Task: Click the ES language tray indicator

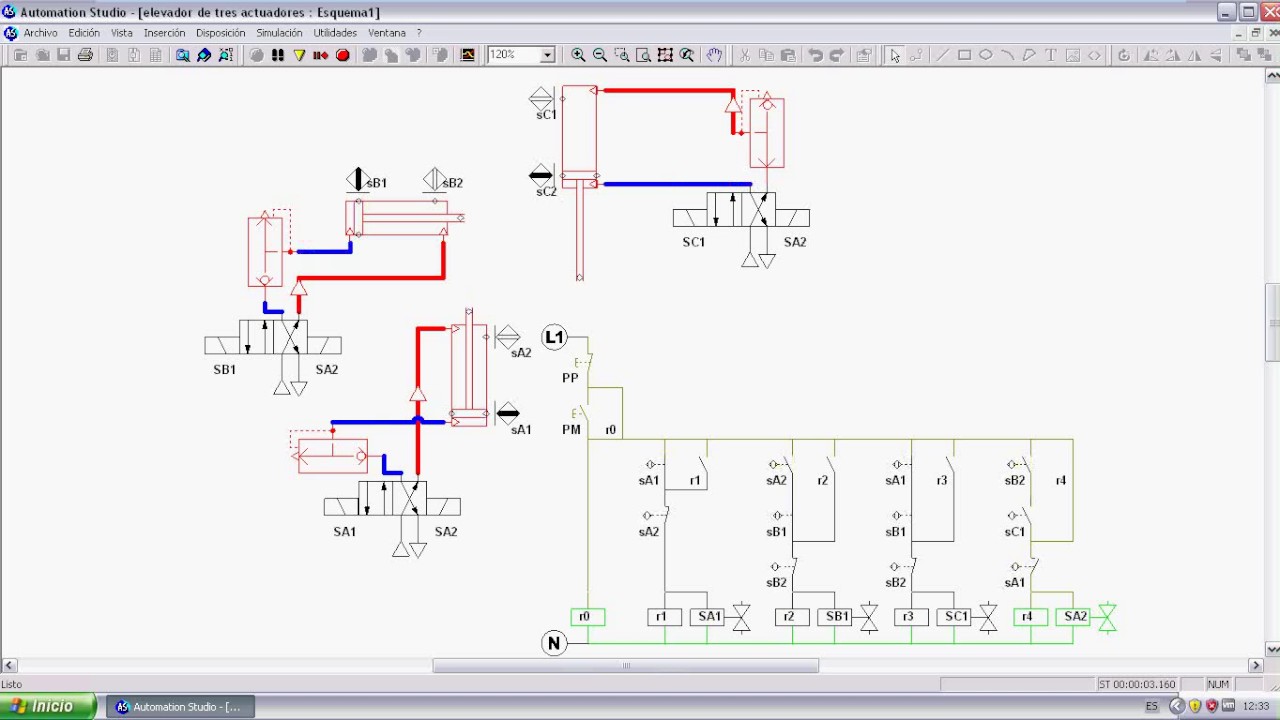Action: tap(1152, 707)
